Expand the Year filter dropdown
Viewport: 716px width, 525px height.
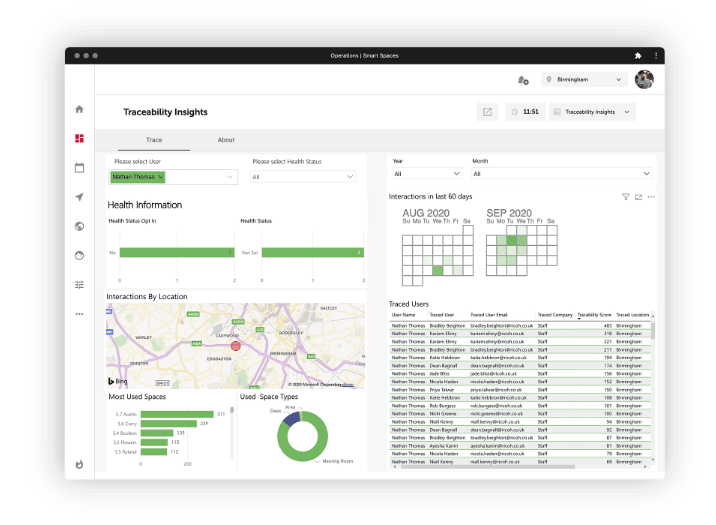(427, 173)
